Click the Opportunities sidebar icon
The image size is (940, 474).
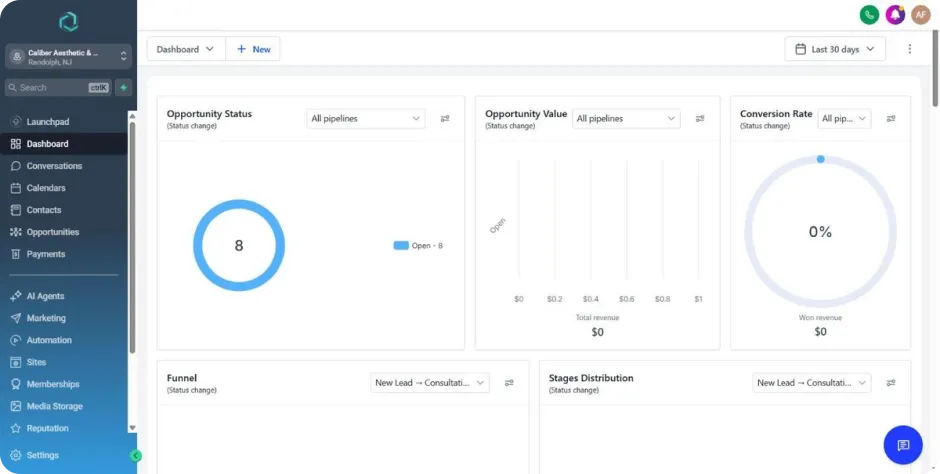pos(16,232)
